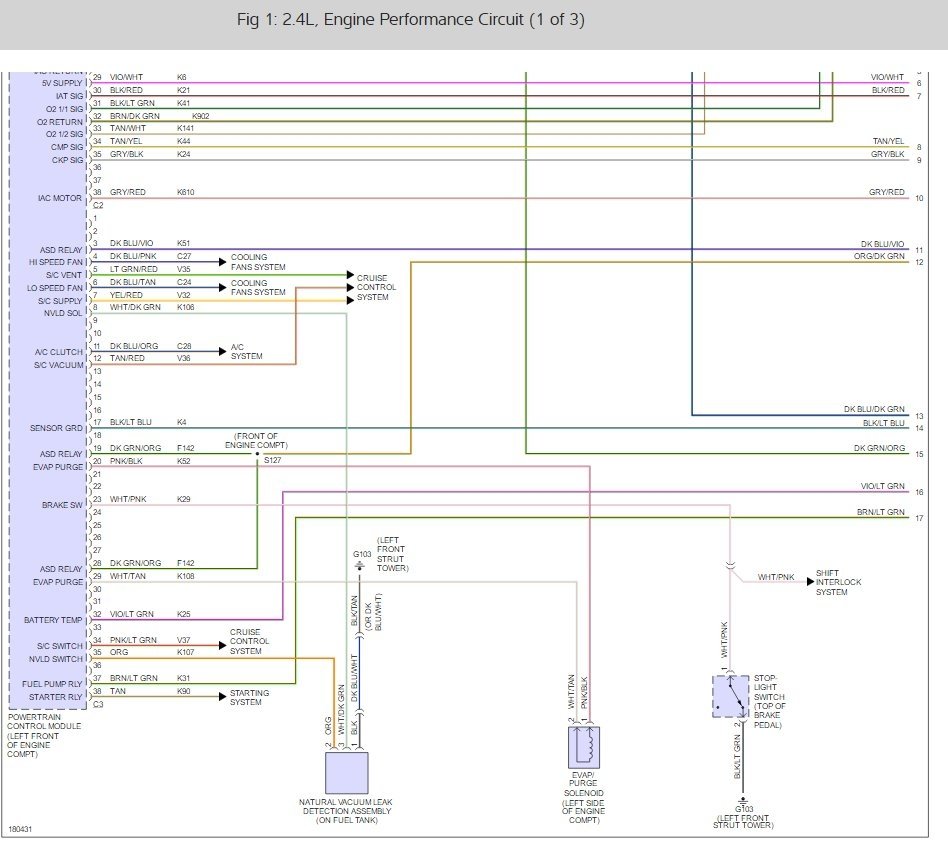Click the IAT SIG pin label
Screen dimensions: 948x856
pos(70,96)
